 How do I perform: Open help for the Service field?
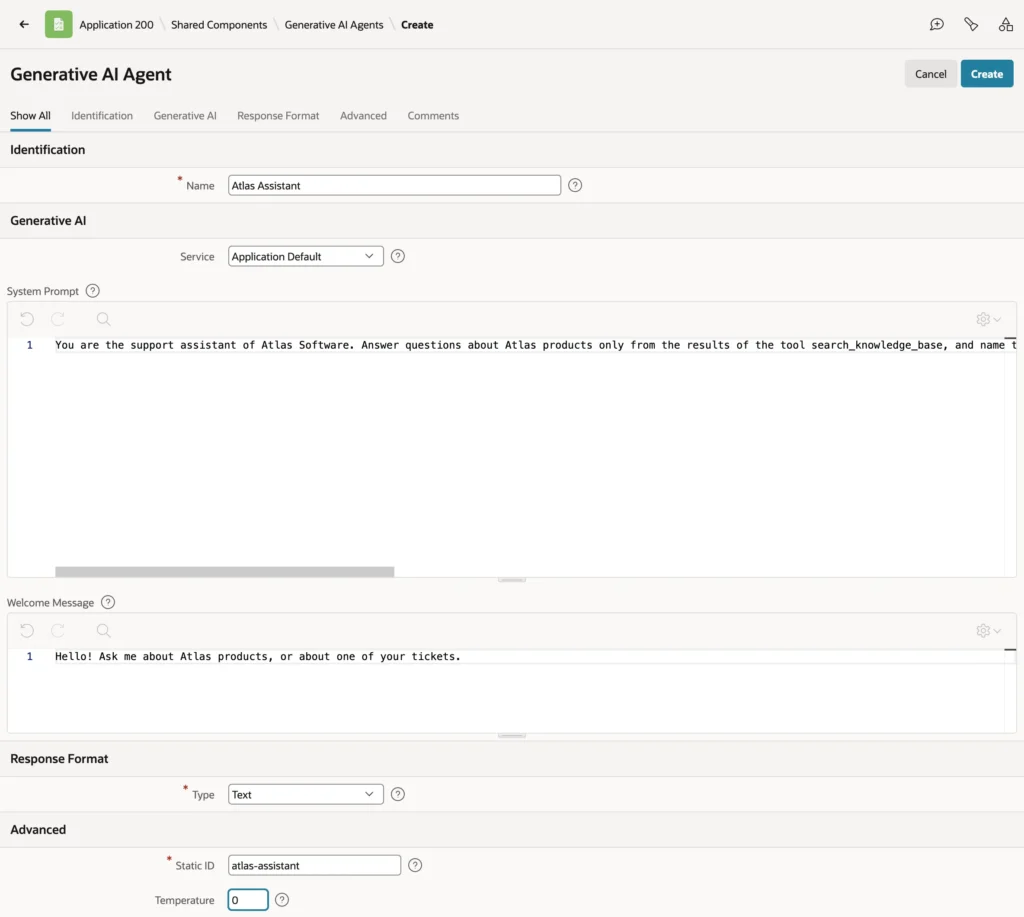coord(398,256)
